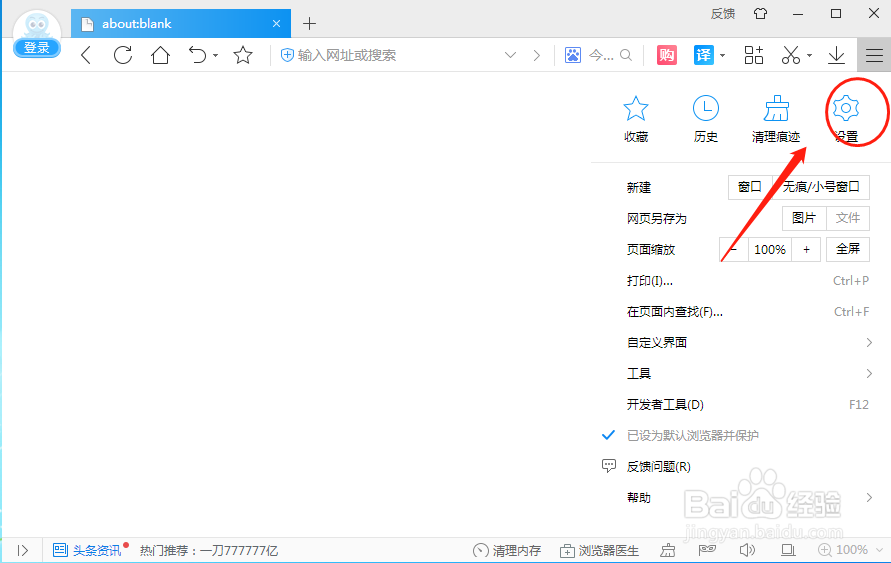891x563 pixels.
Task: Bookmark page with toolbar star icon
Action: 243,55
